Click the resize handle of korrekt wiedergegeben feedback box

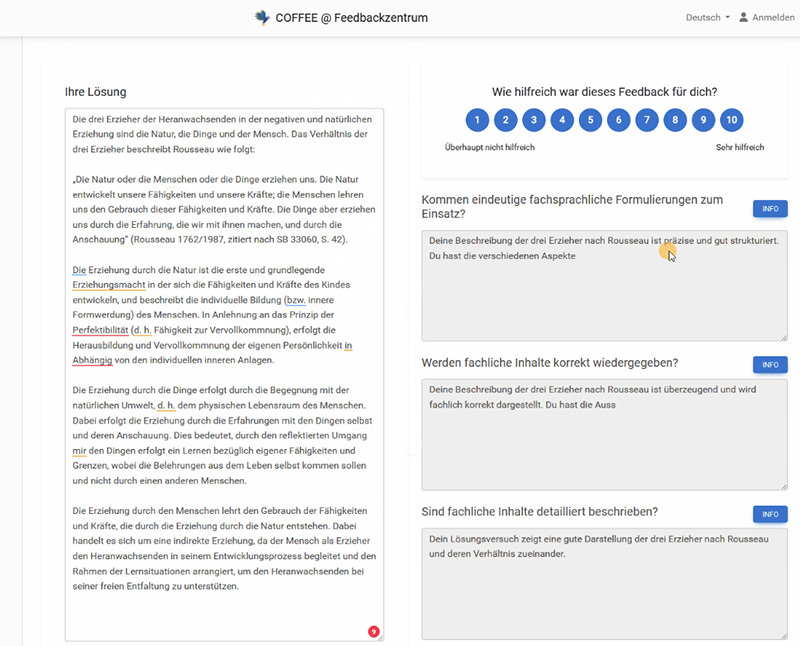point(784,486)
